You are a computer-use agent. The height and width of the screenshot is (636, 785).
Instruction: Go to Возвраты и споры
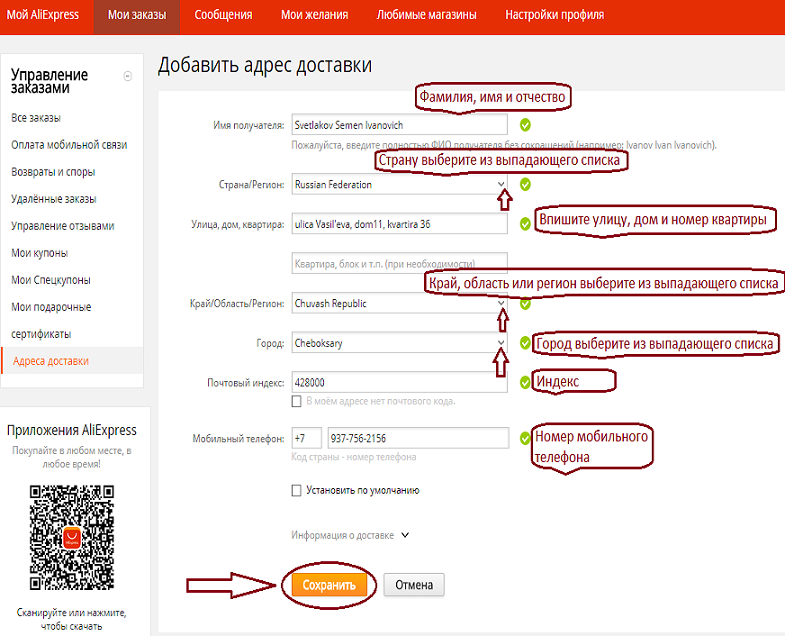53,172
